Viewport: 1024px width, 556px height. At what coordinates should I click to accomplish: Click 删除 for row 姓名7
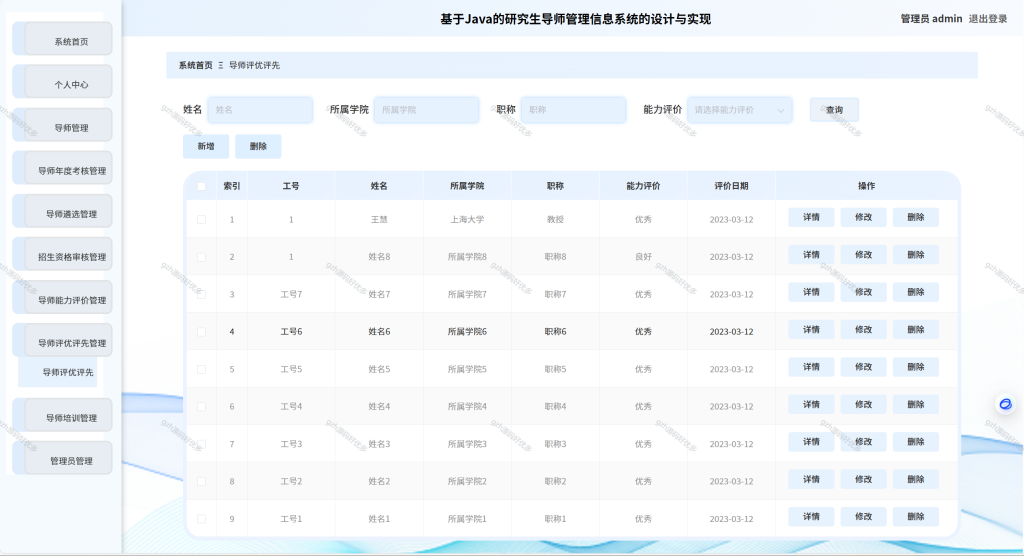tap(916, 292)
